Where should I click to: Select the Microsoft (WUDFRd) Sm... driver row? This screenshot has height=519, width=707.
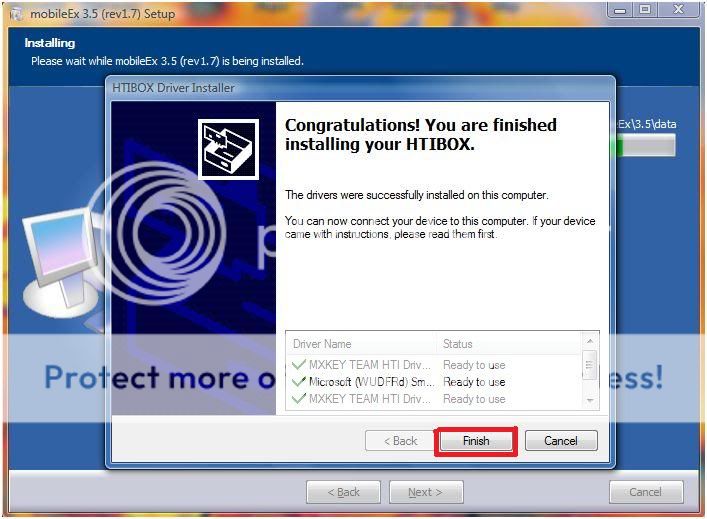(434, 382)
